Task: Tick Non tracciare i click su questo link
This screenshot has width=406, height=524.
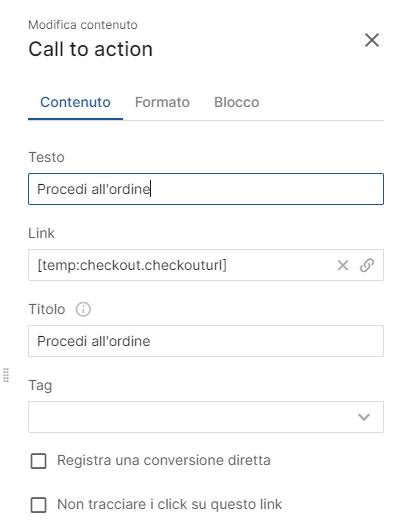Action: tap(38, 505)
